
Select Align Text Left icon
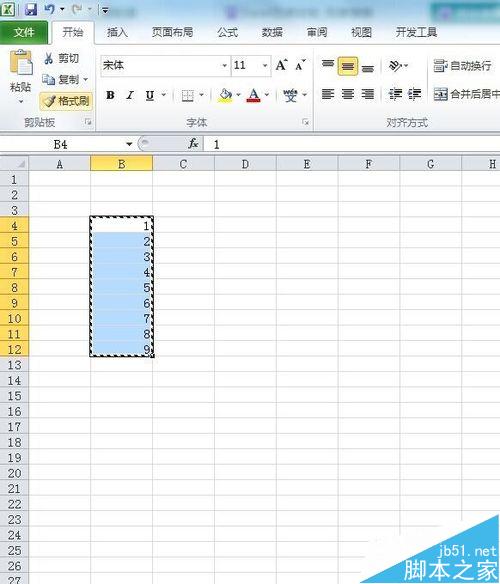pos(328,95)
